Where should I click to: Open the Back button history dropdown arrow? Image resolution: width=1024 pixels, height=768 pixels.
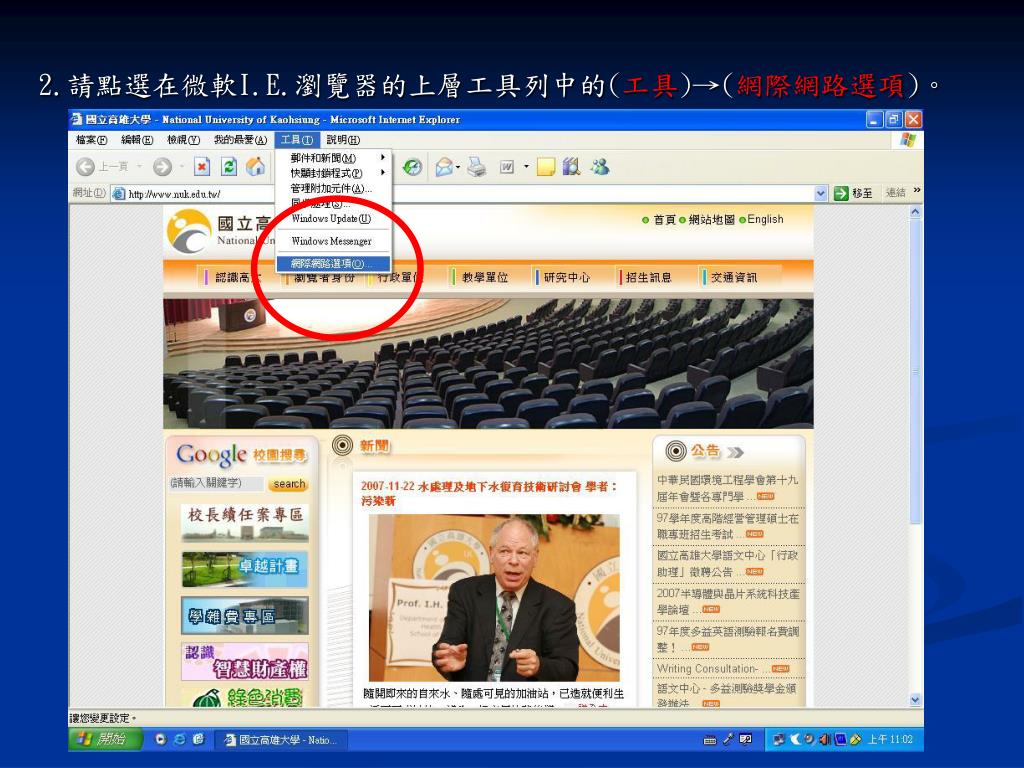pyautogui.click(x=139, y=167)
